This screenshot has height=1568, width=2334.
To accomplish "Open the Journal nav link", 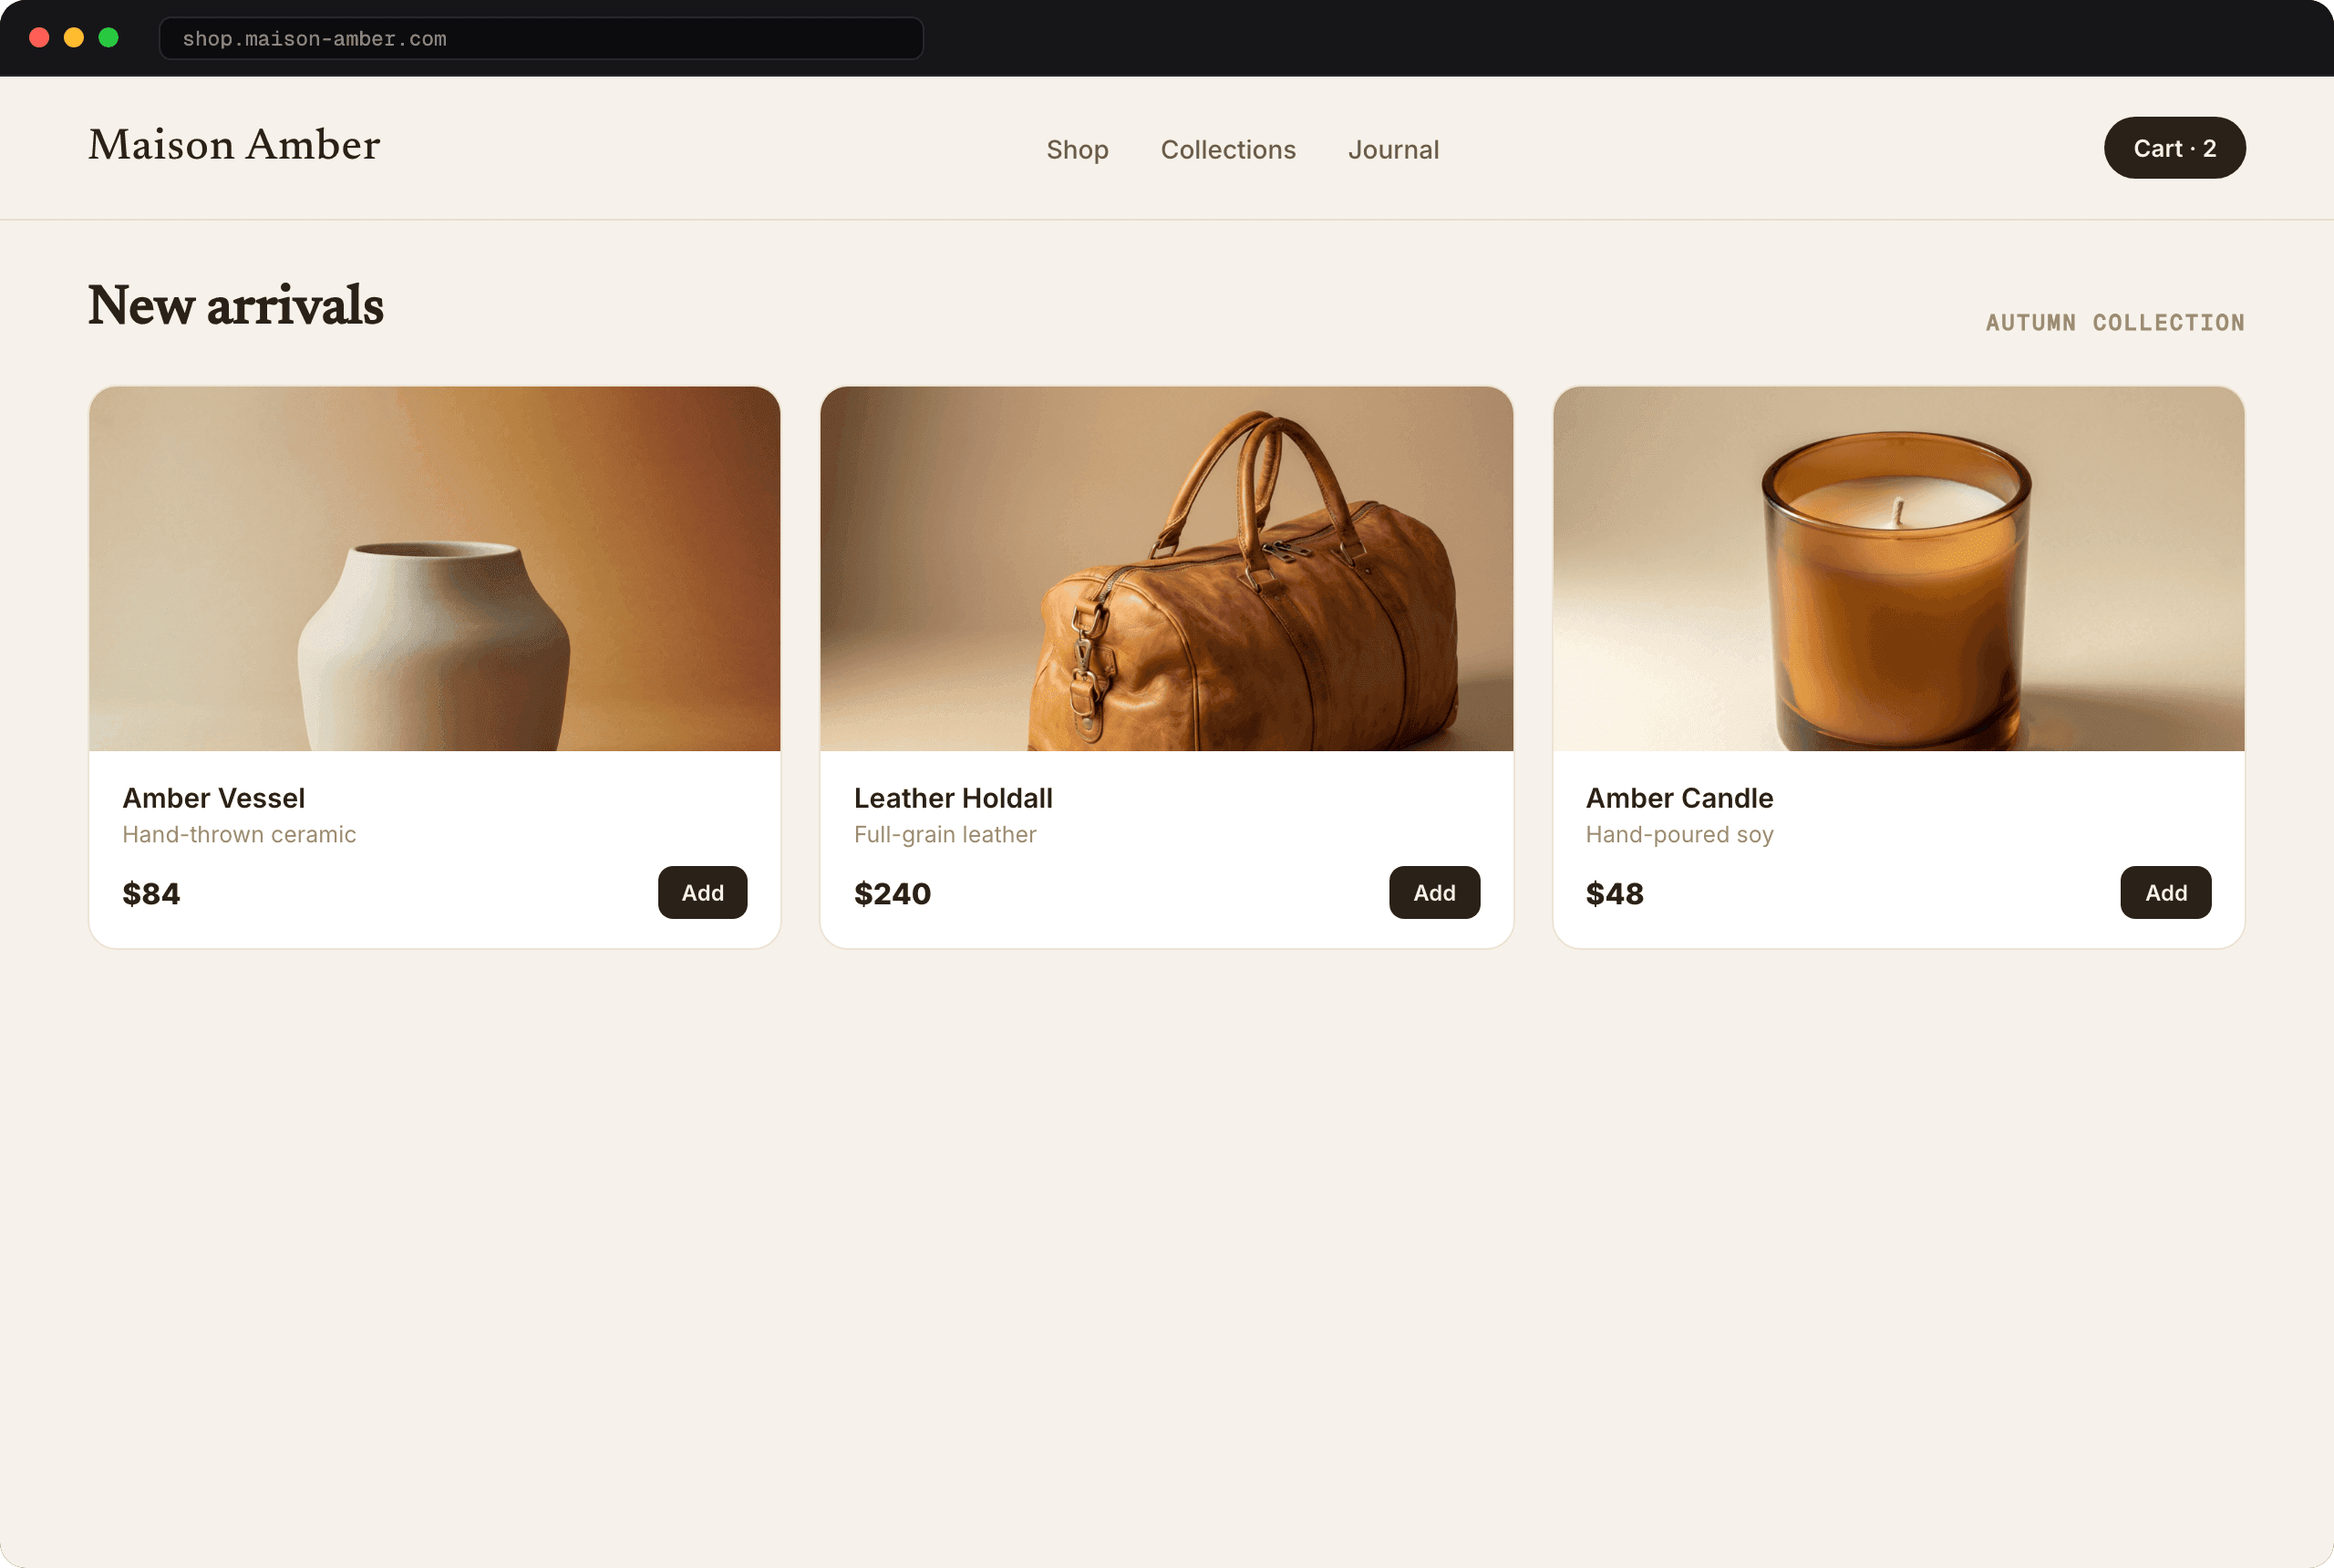I will [x=1393, y=149].
